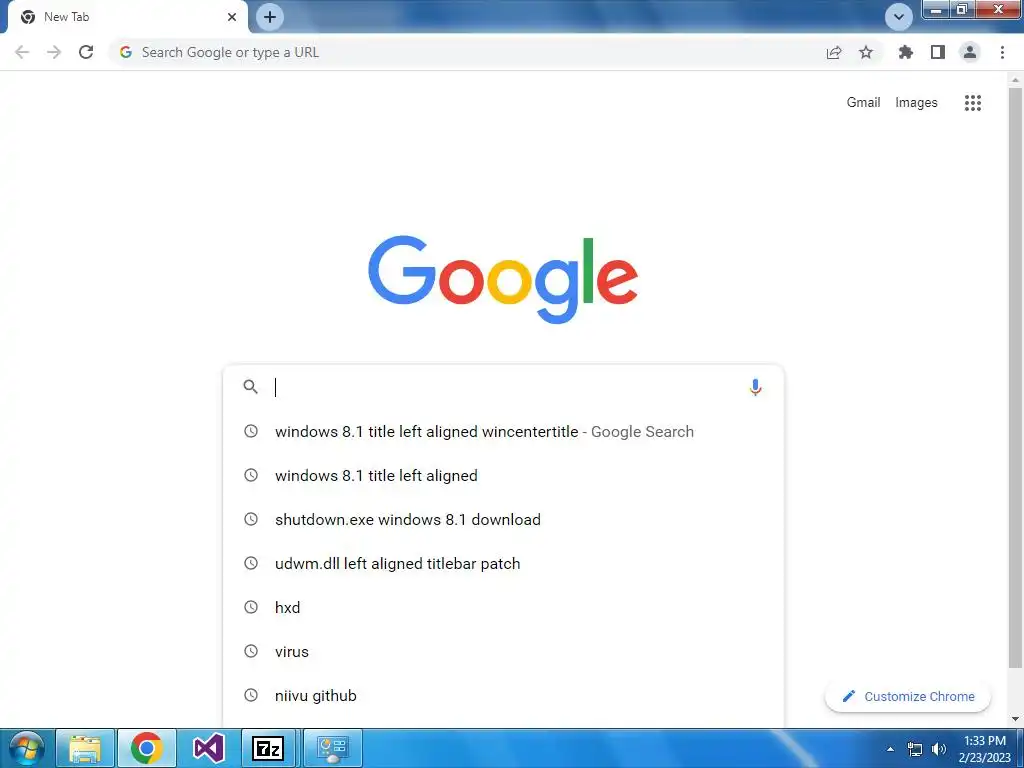Select suggestion 'windows 8.1 title left aligned wincentertitle'

coord(503,432)
